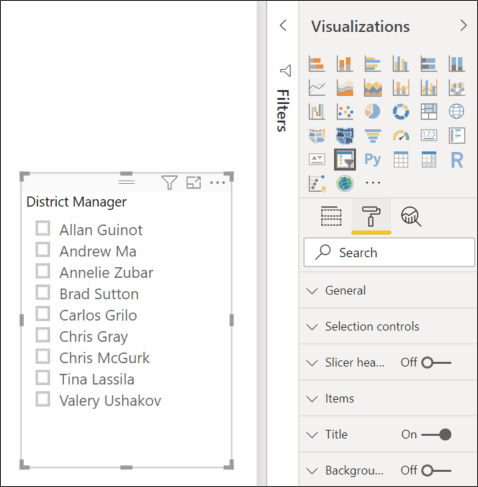Screen dimensions: 478x487
Task: Check the Valery Ushakov checkbox
Action: [x=43, y=399]
